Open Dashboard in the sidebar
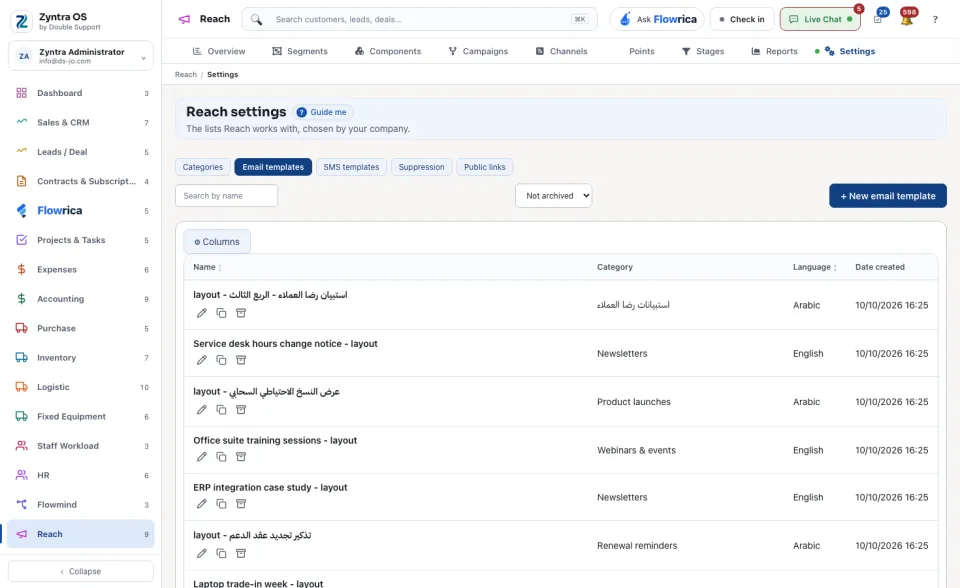The height and width of the screenshot is (588, 960). point(81,93)
